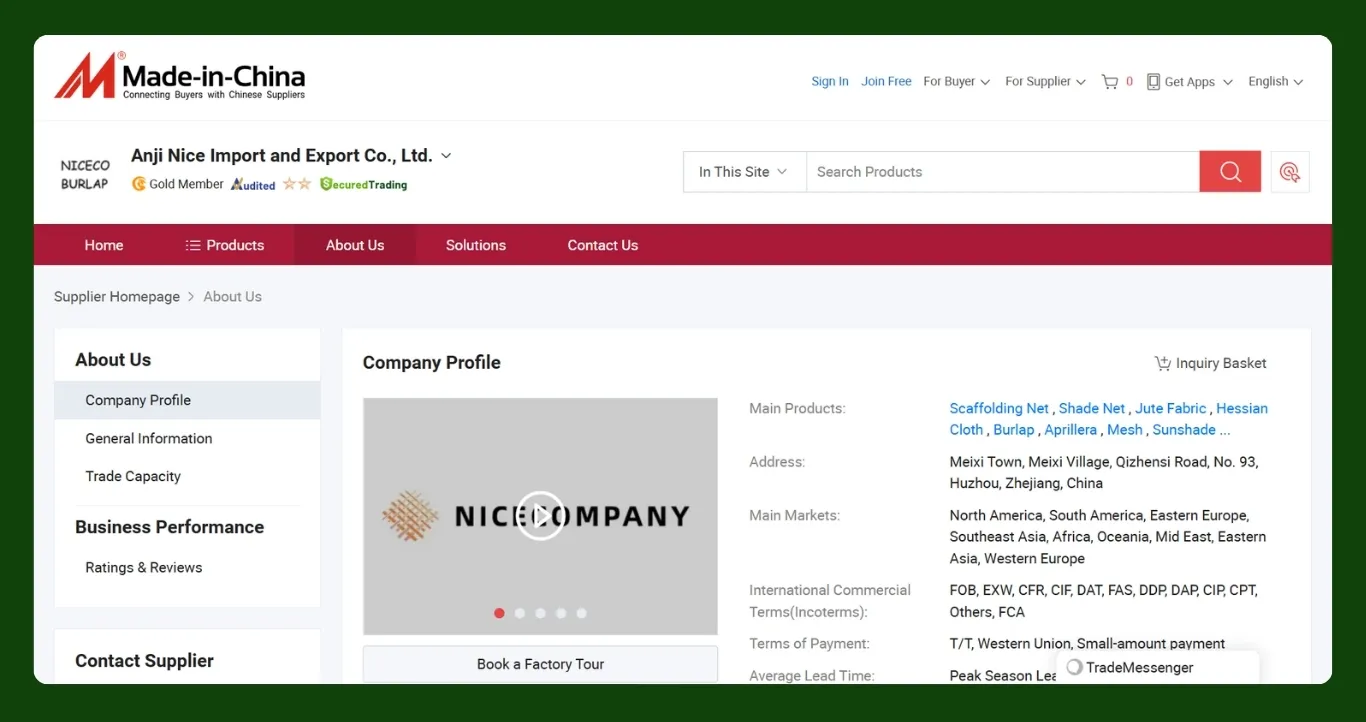Open the image search target icon
Image resolution: width=1366 pixels, height=722 pixels.
pyautogui.click(x=1290, y=172)
